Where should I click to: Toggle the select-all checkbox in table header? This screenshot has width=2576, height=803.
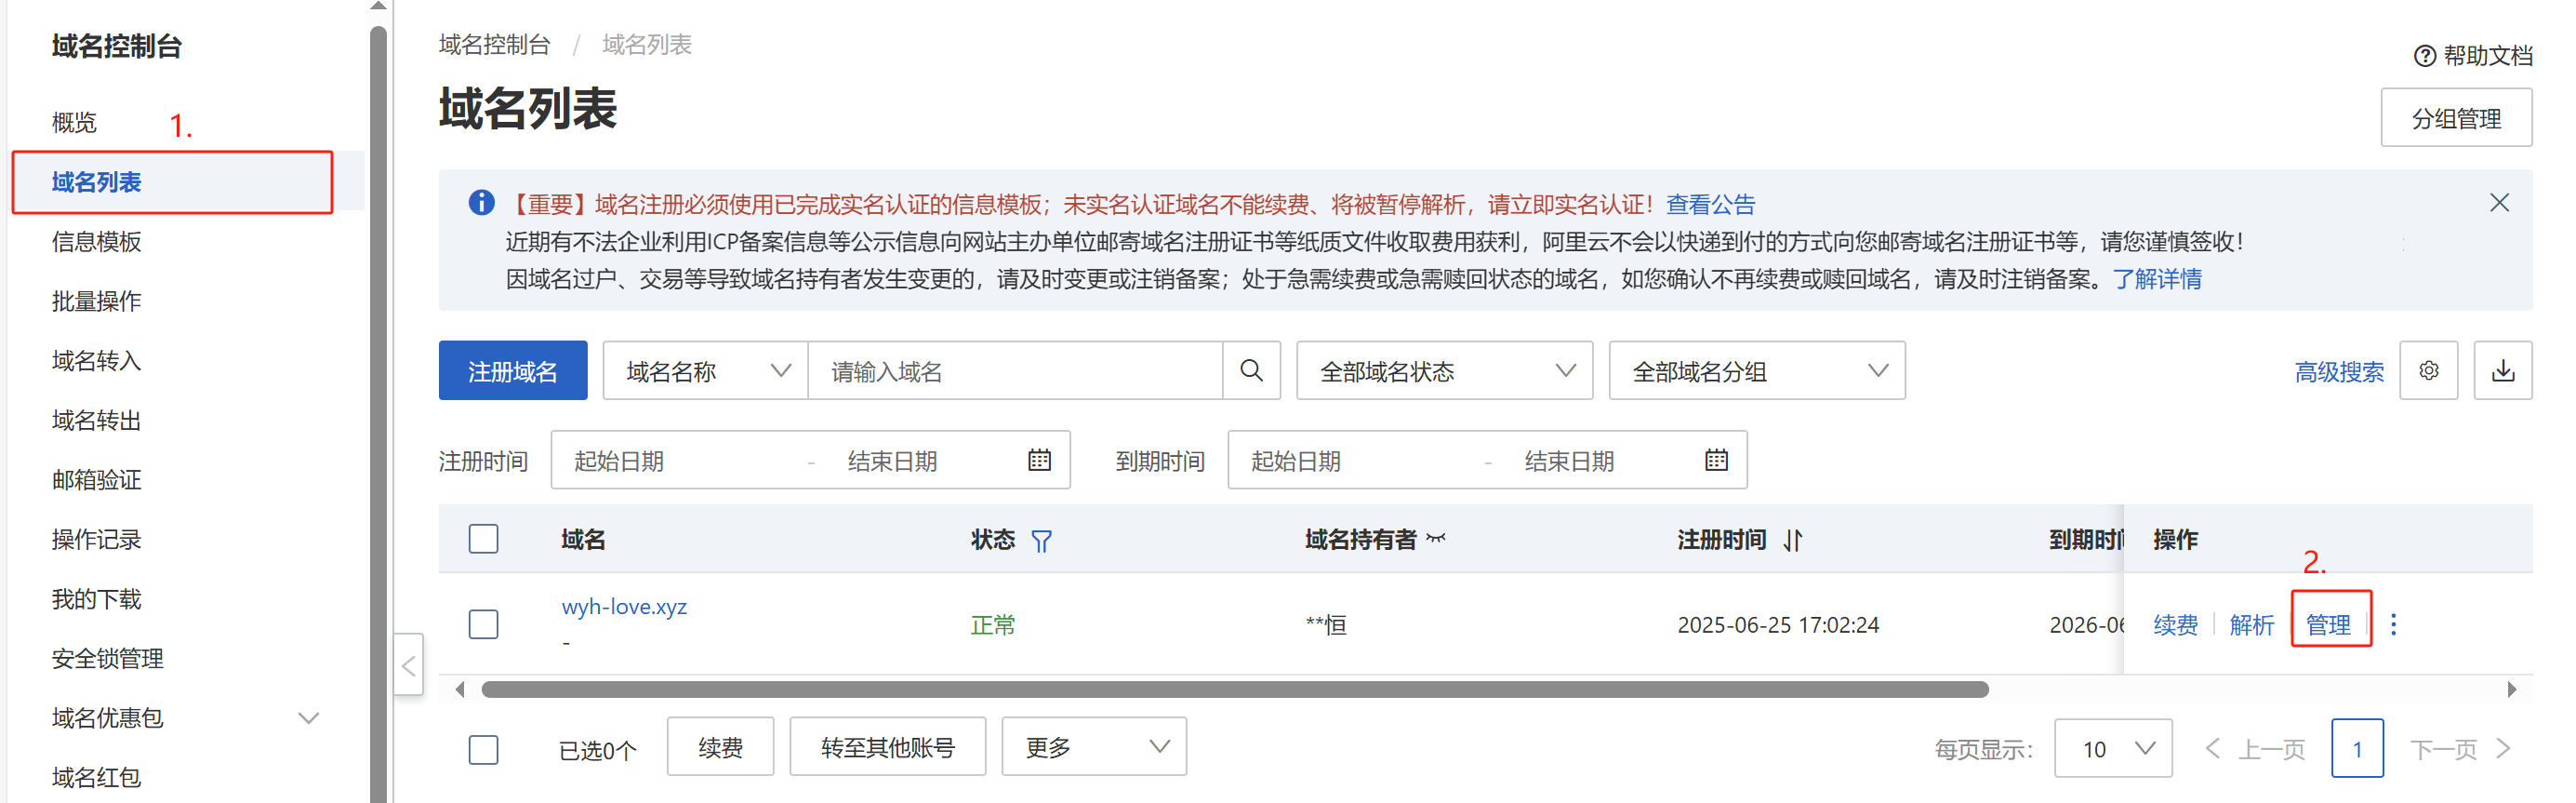pos(483,540)
